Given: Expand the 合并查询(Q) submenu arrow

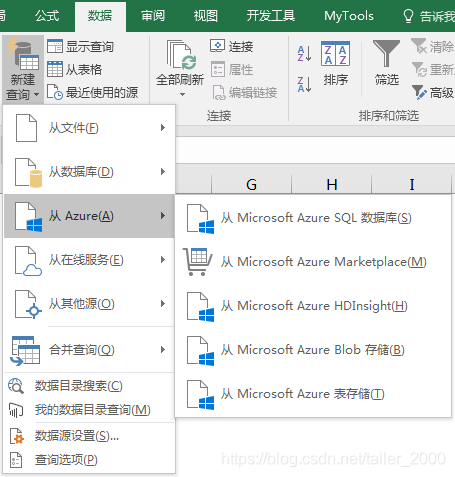Looking at the screenshot, I should pyautogui.click(x=163, y=350).
